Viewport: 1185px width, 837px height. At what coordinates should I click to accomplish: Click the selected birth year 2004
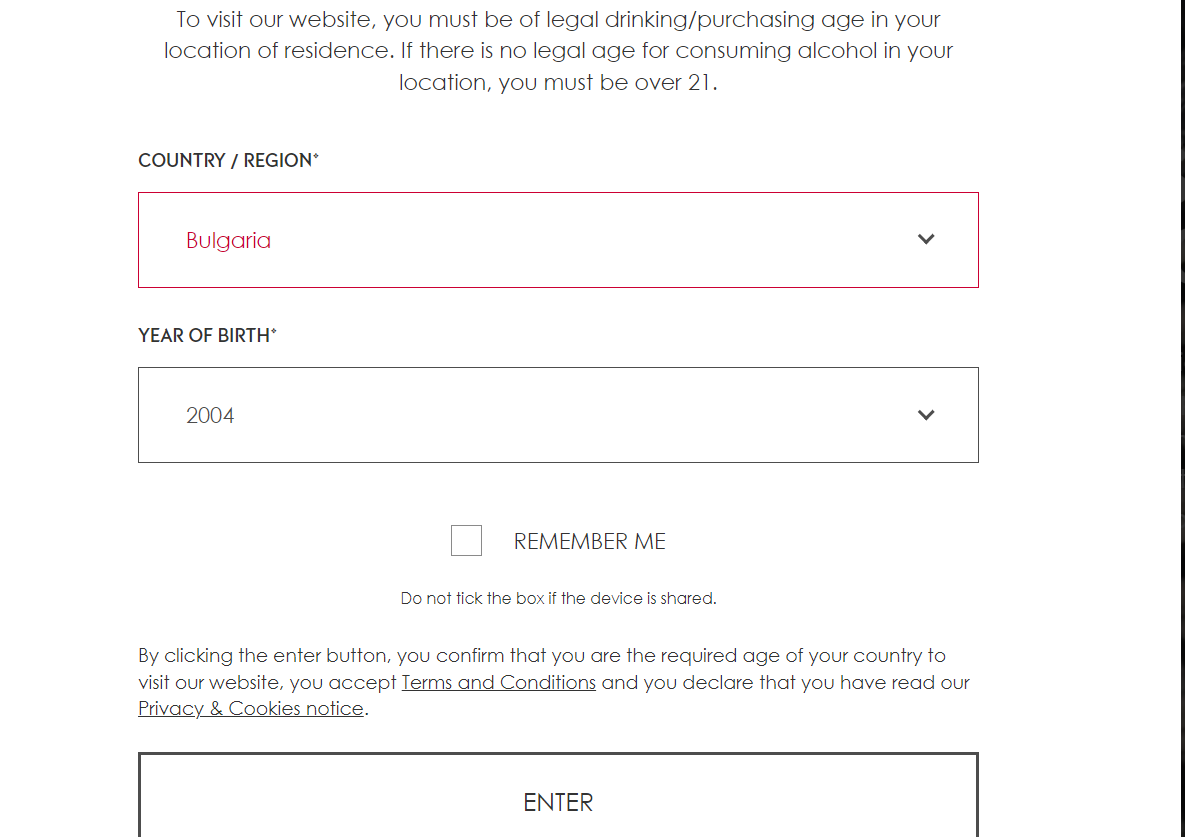click(x=210, y=416)
